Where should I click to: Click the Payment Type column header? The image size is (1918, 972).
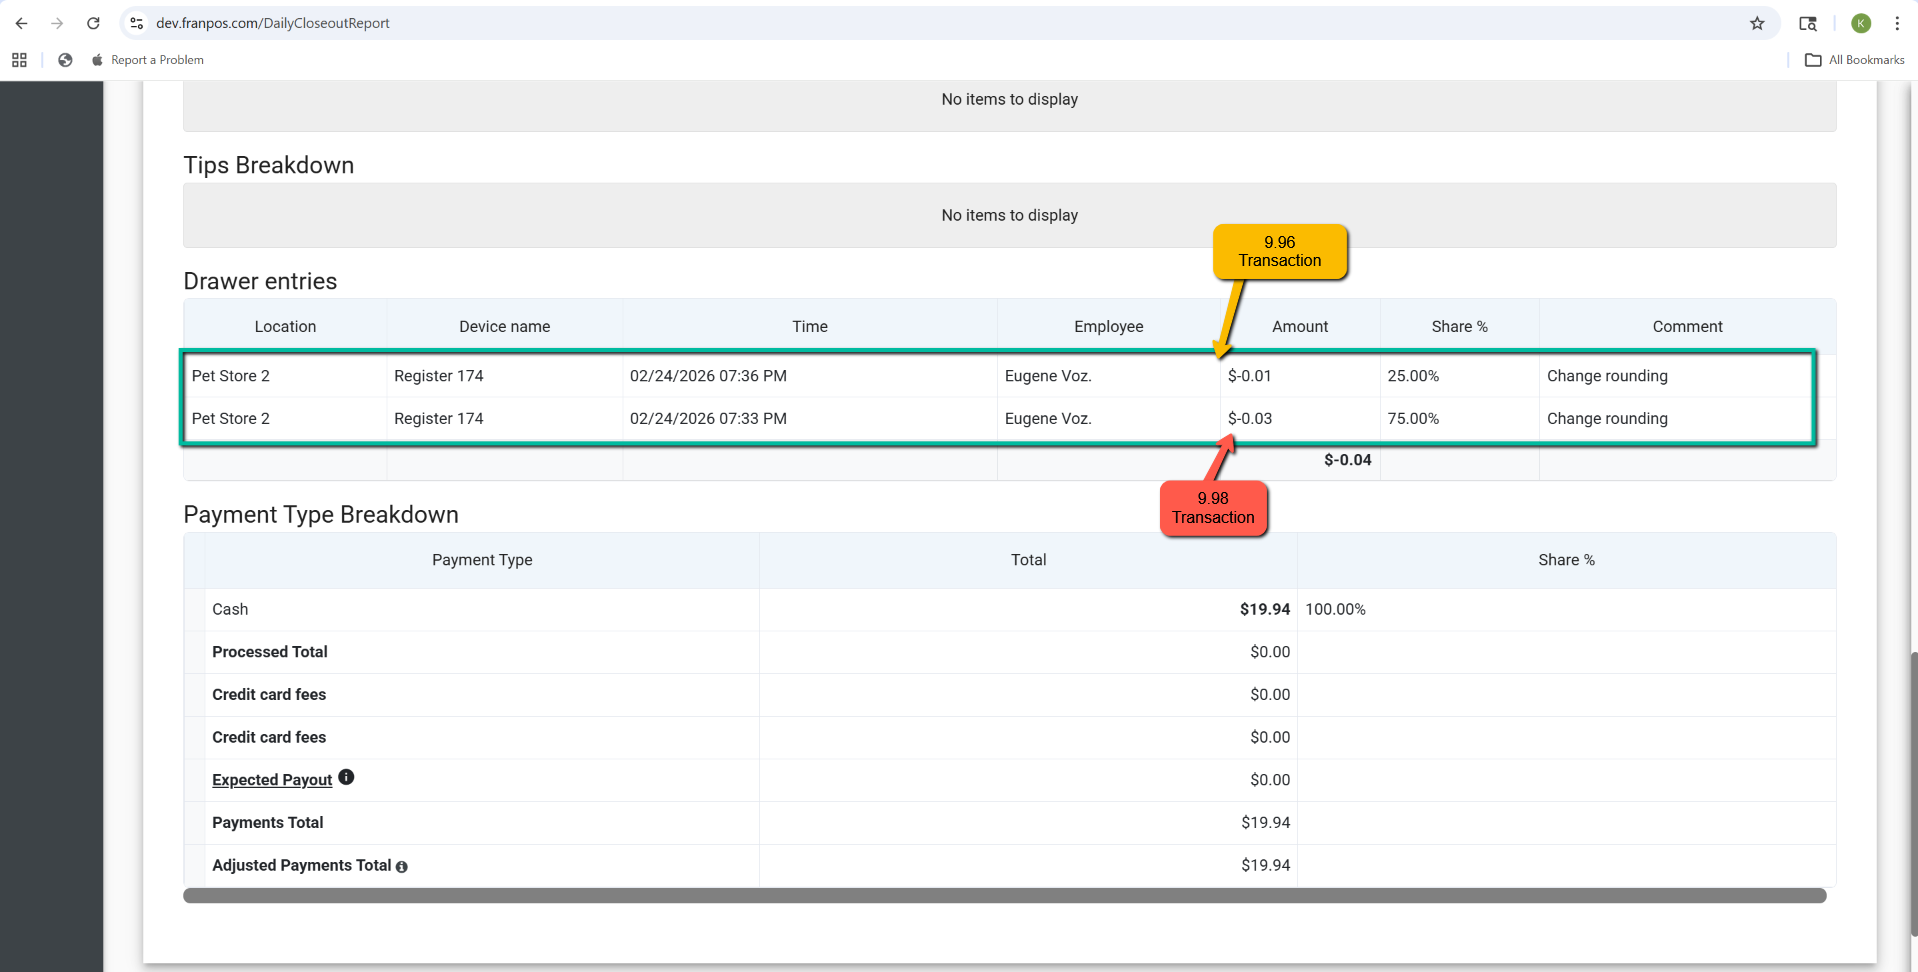[482, 560]
